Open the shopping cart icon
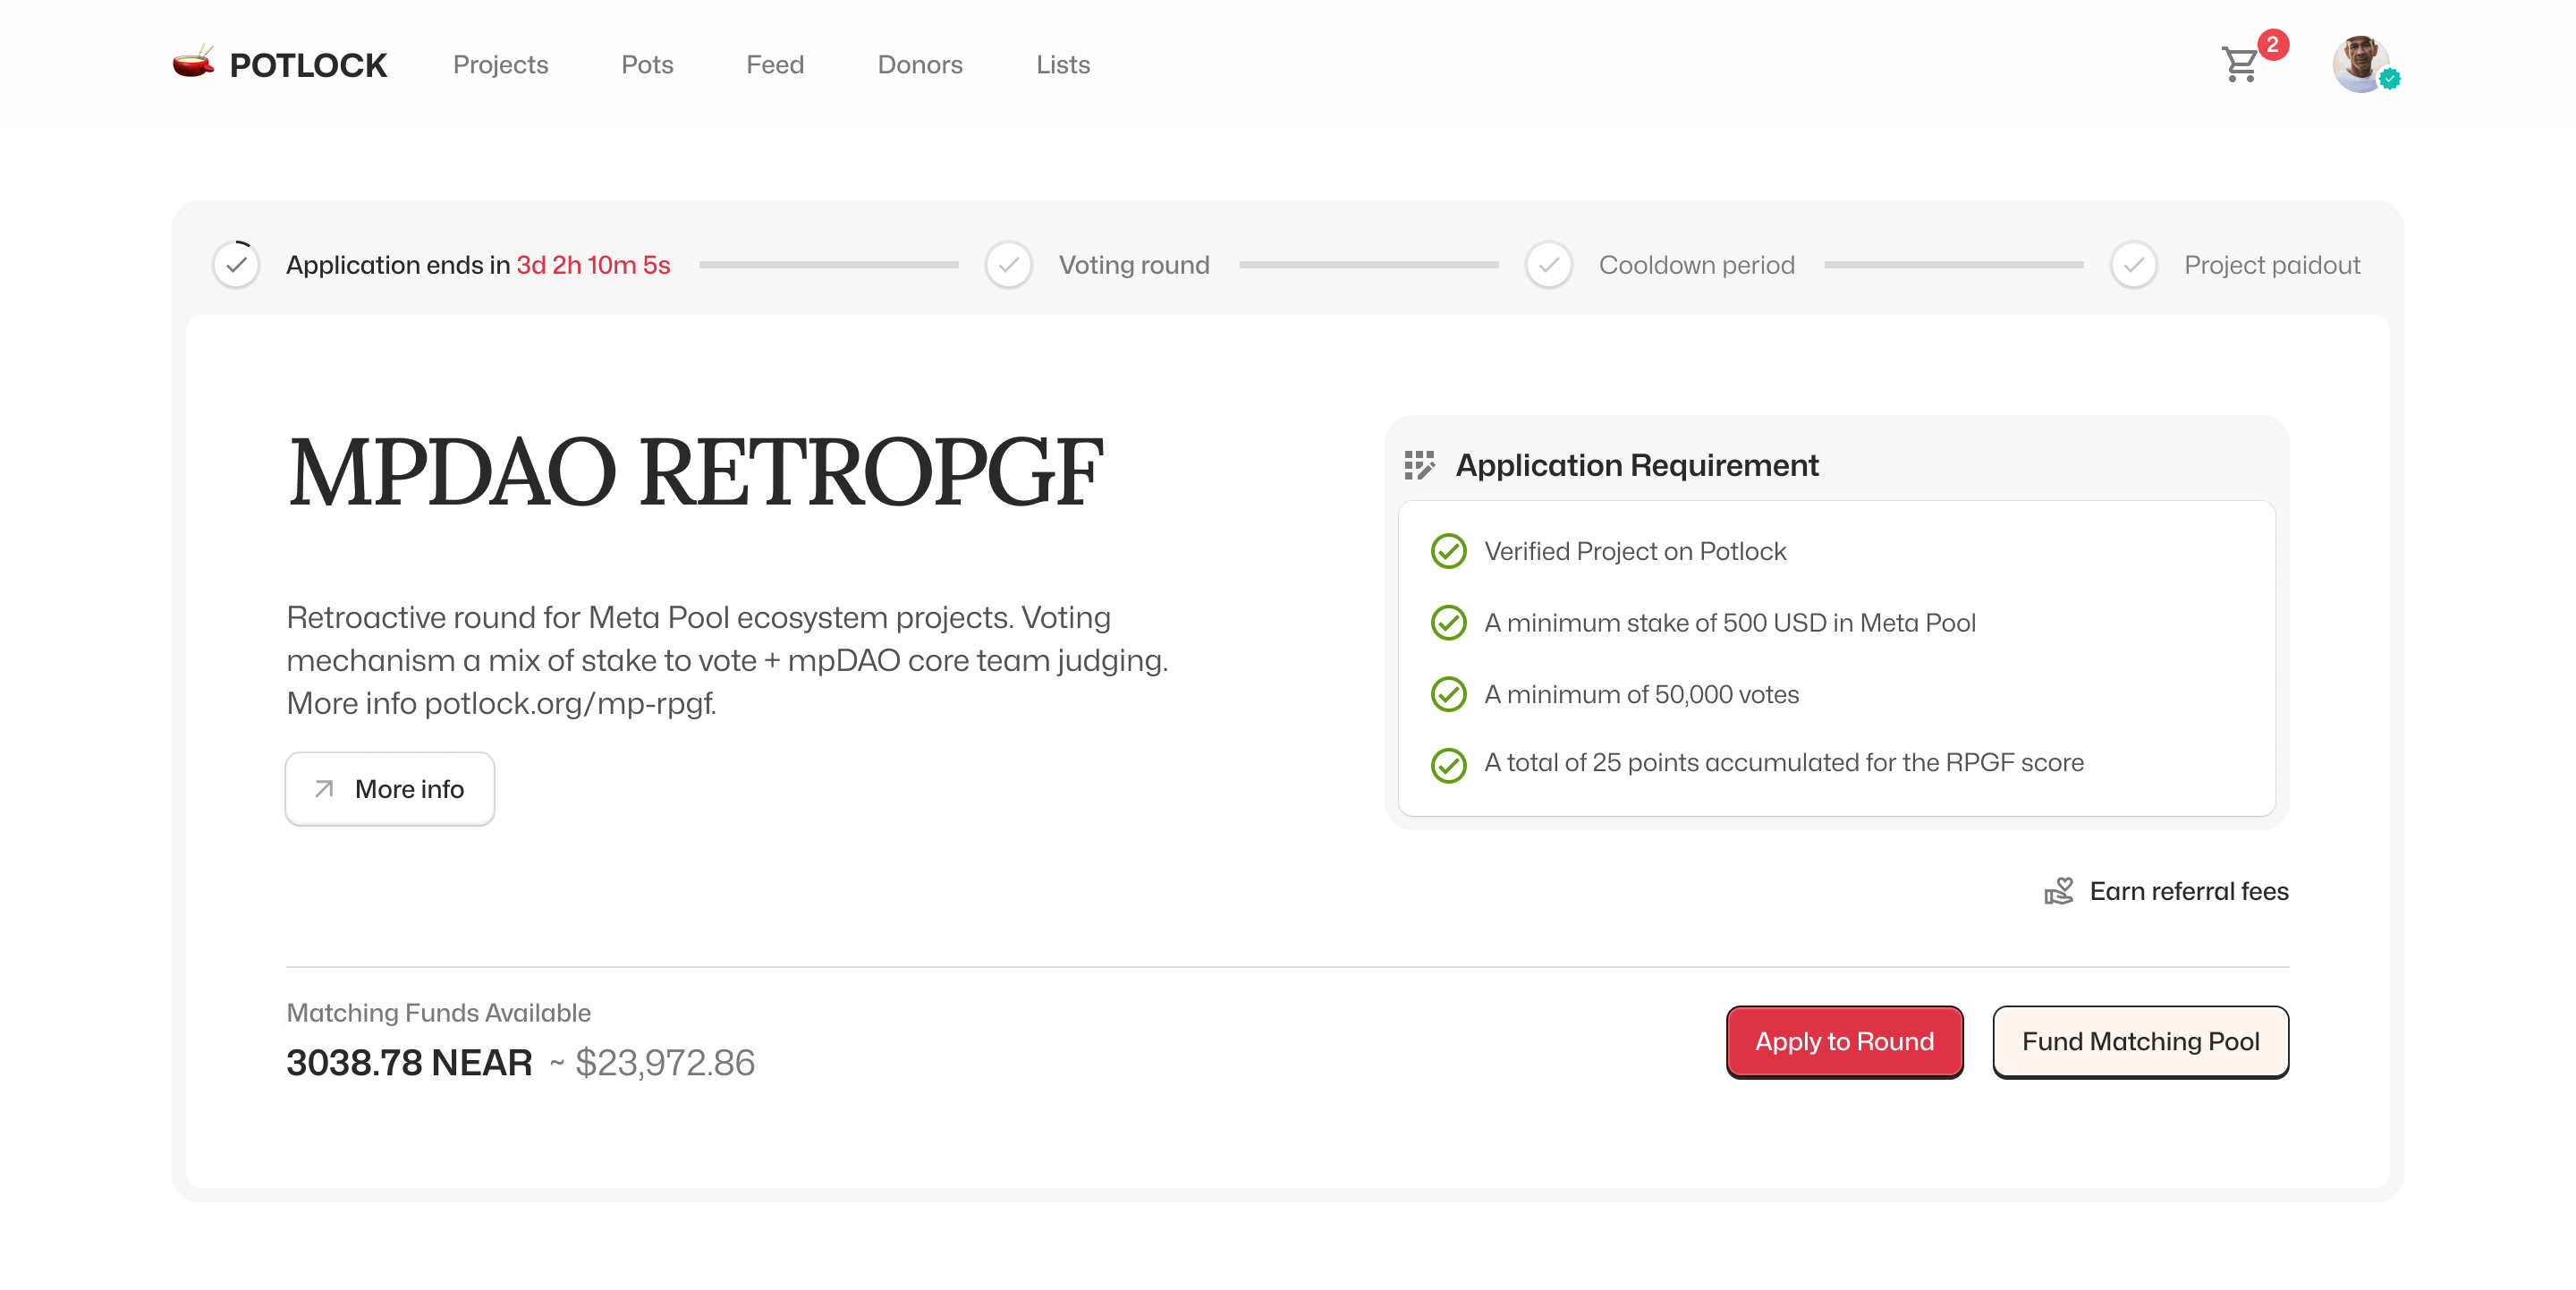The width and height of the screenshot is (2576, 1290). (x=2240, y=66)
